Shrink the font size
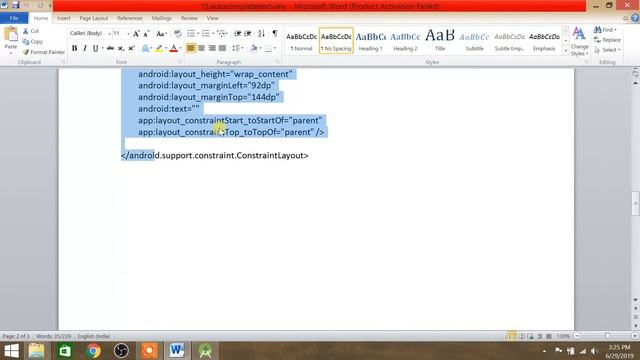Viewport: 640px width, 360px height. pos(146,33)
